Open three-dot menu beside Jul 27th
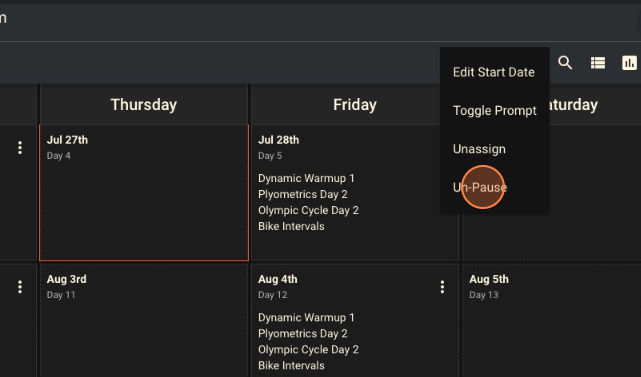The height and width of the screenshot is (377, 641). coord(20,148)
